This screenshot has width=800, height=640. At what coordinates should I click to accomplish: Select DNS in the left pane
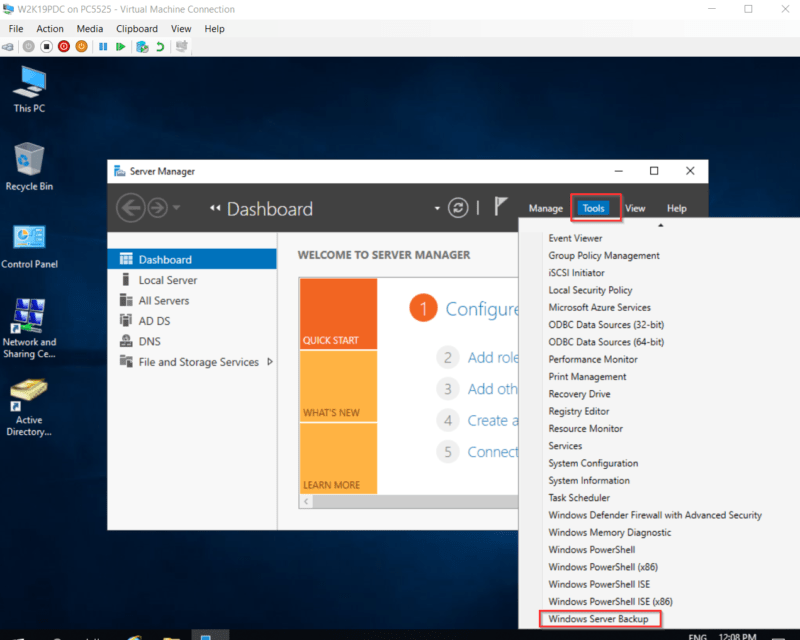coord(192,341)
